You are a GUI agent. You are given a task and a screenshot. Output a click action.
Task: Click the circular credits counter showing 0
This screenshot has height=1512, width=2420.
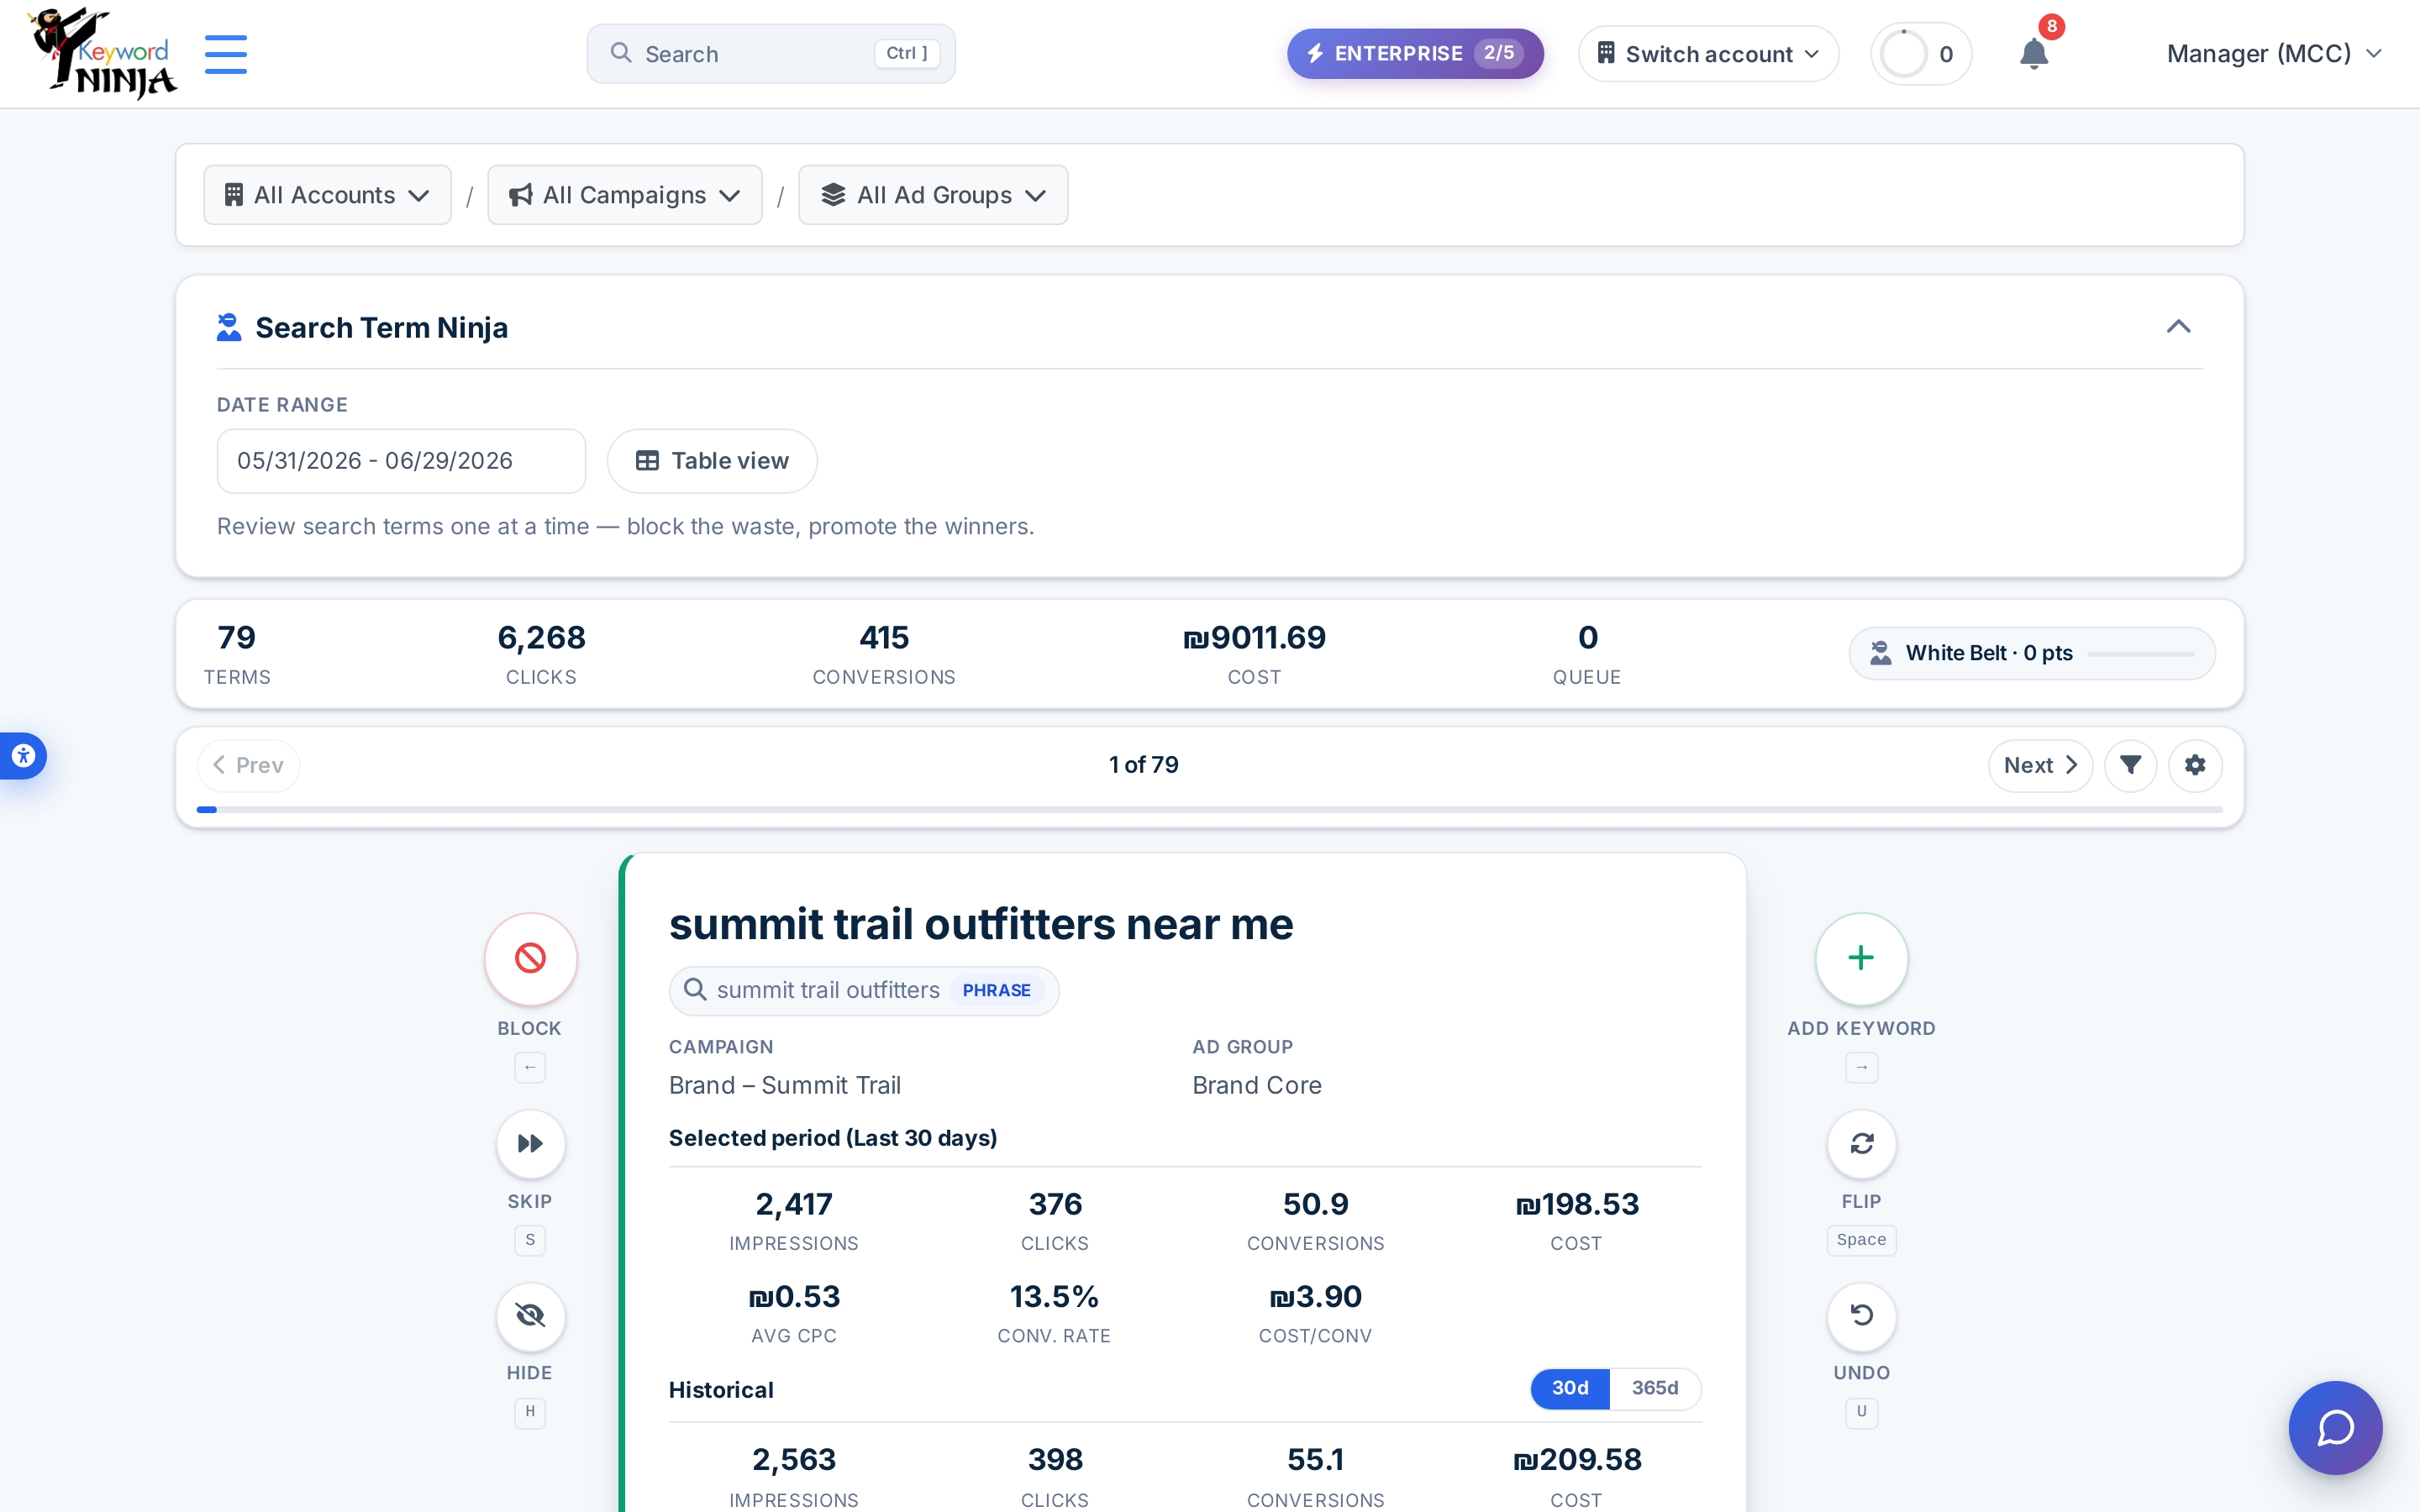coord(1920,54)
